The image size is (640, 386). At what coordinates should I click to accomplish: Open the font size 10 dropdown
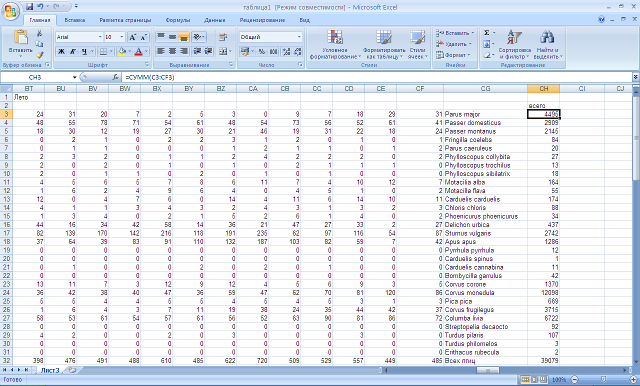click(x=122, y=37)
